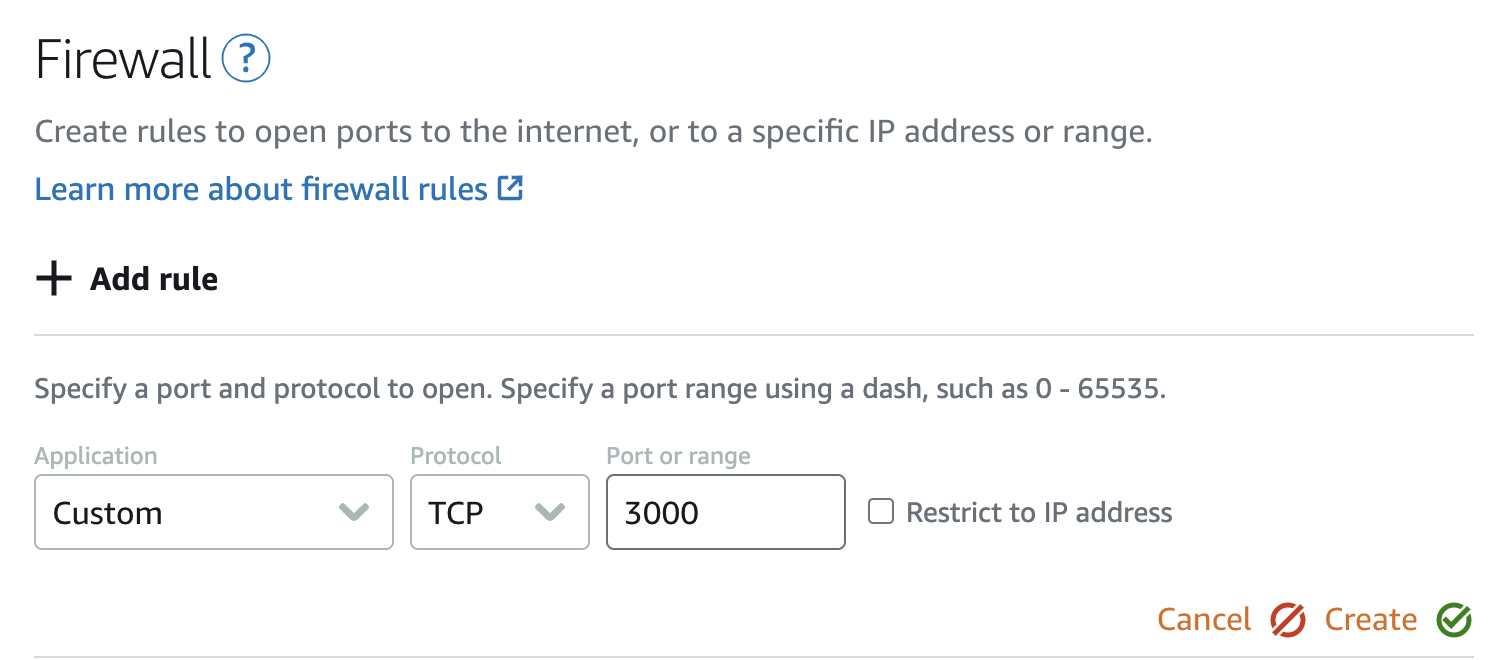Click the Firewall section heading
Viewport: 1498px width, 660px height.
pyautogui.click(x=123, y=61)
